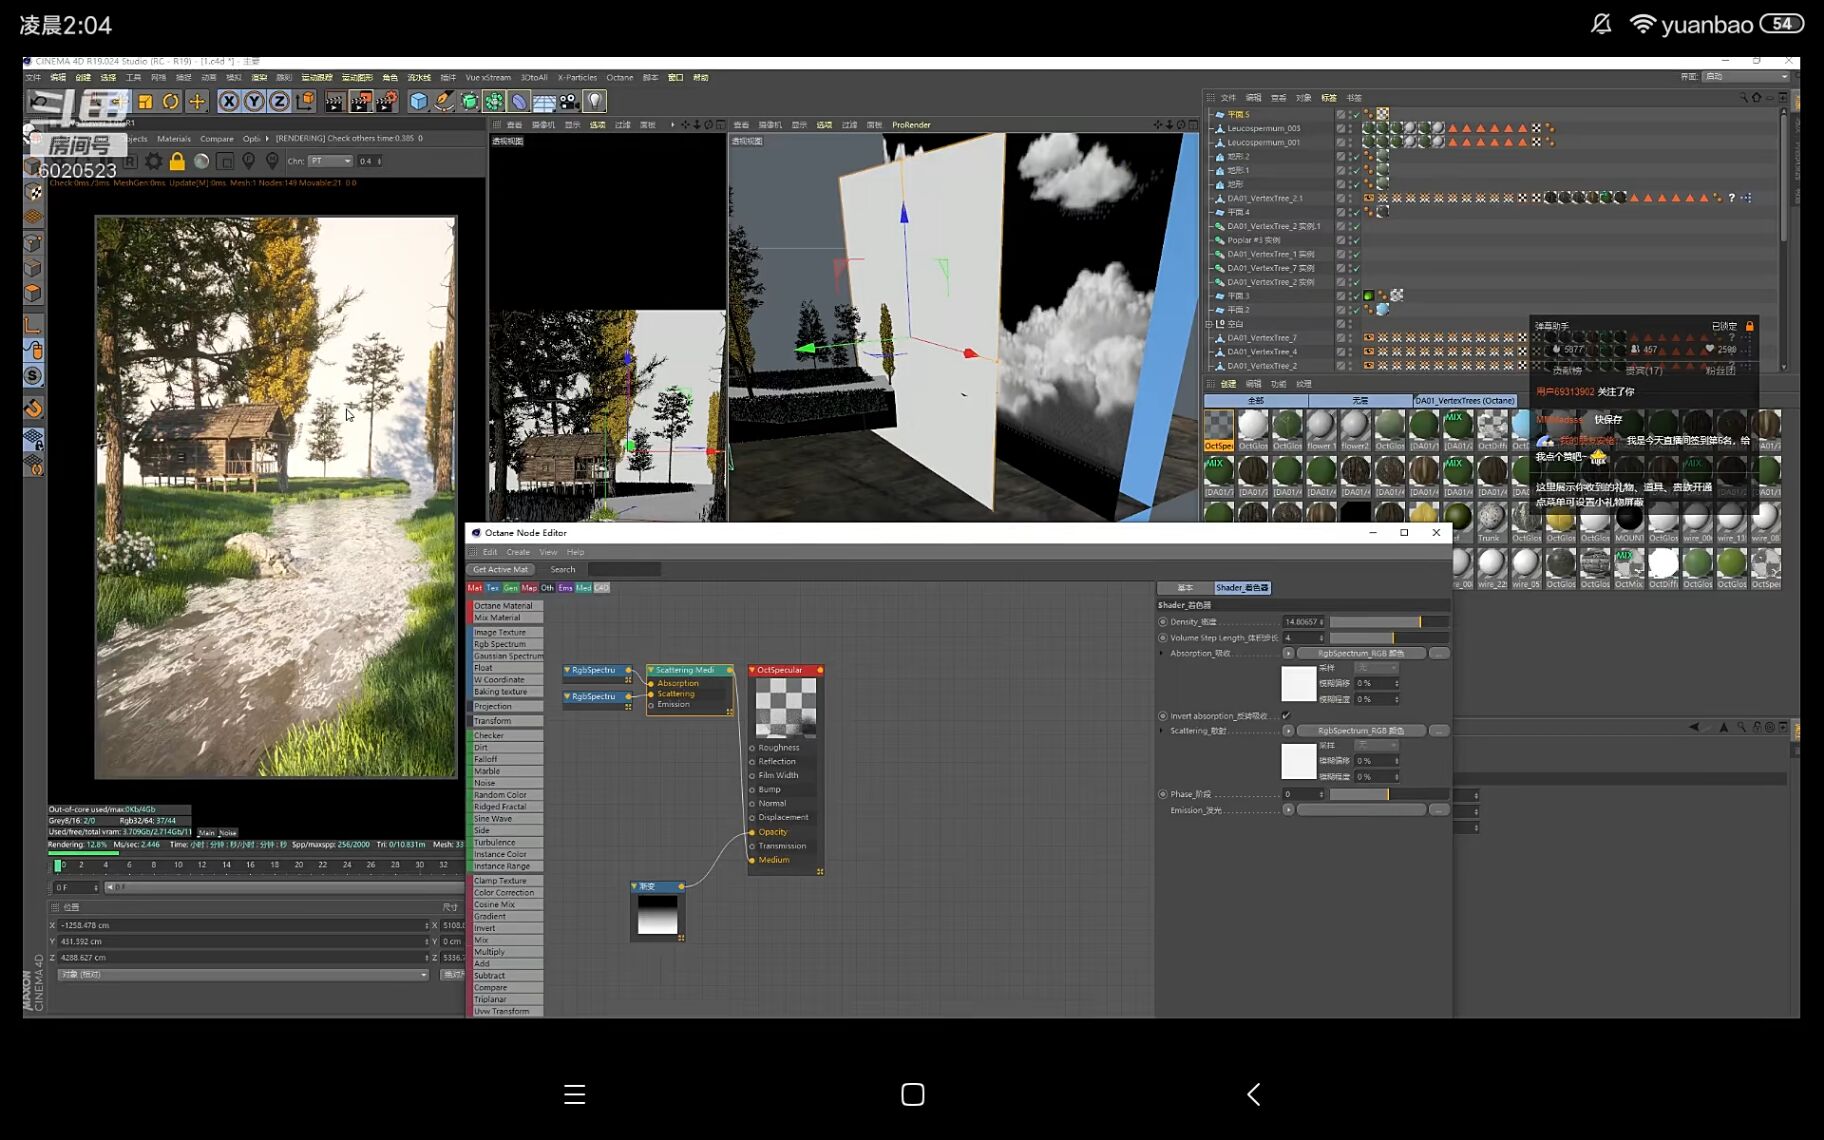1824x1140 pixels.
Task: Select the Rotate tool in toolbar
Action: (x=171, y=101)
